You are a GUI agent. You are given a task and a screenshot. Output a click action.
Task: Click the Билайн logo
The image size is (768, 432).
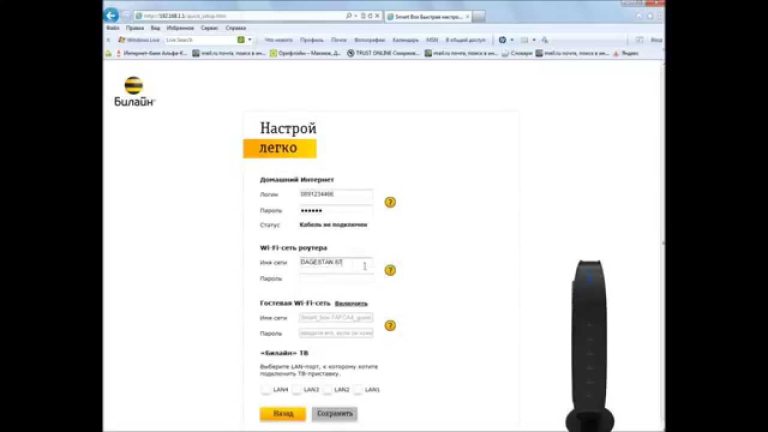click(134, 92)
